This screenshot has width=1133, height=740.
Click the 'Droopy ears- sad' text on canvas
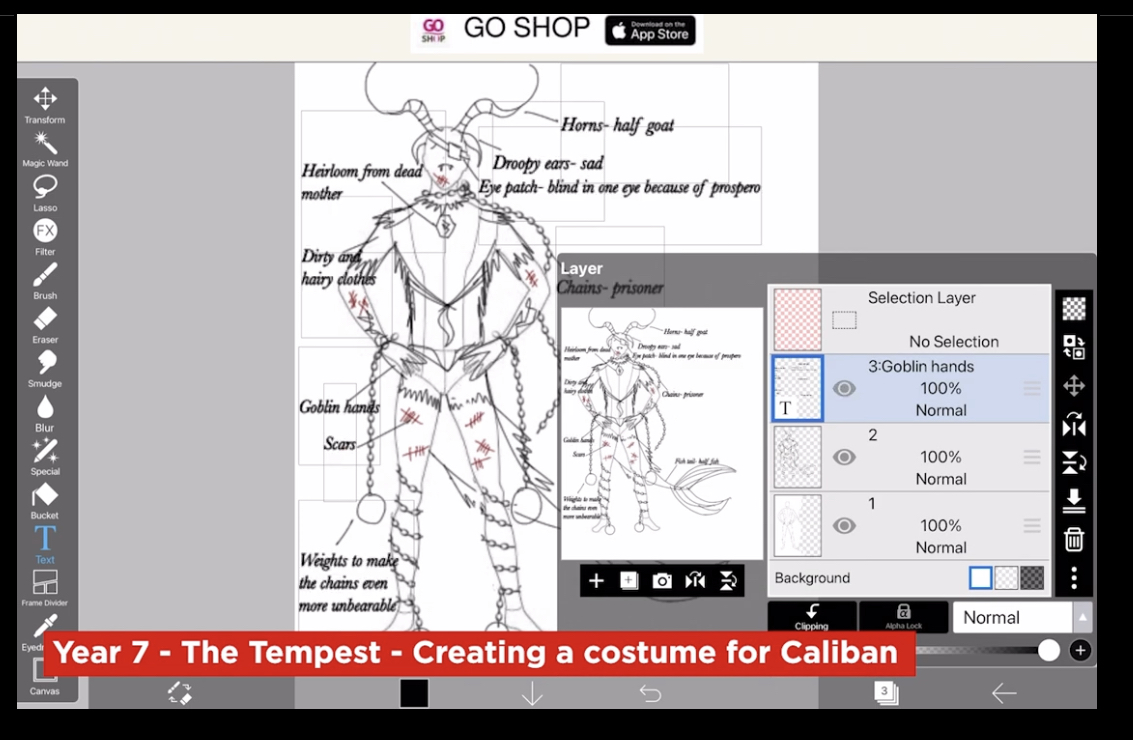(x=548, y=163)
